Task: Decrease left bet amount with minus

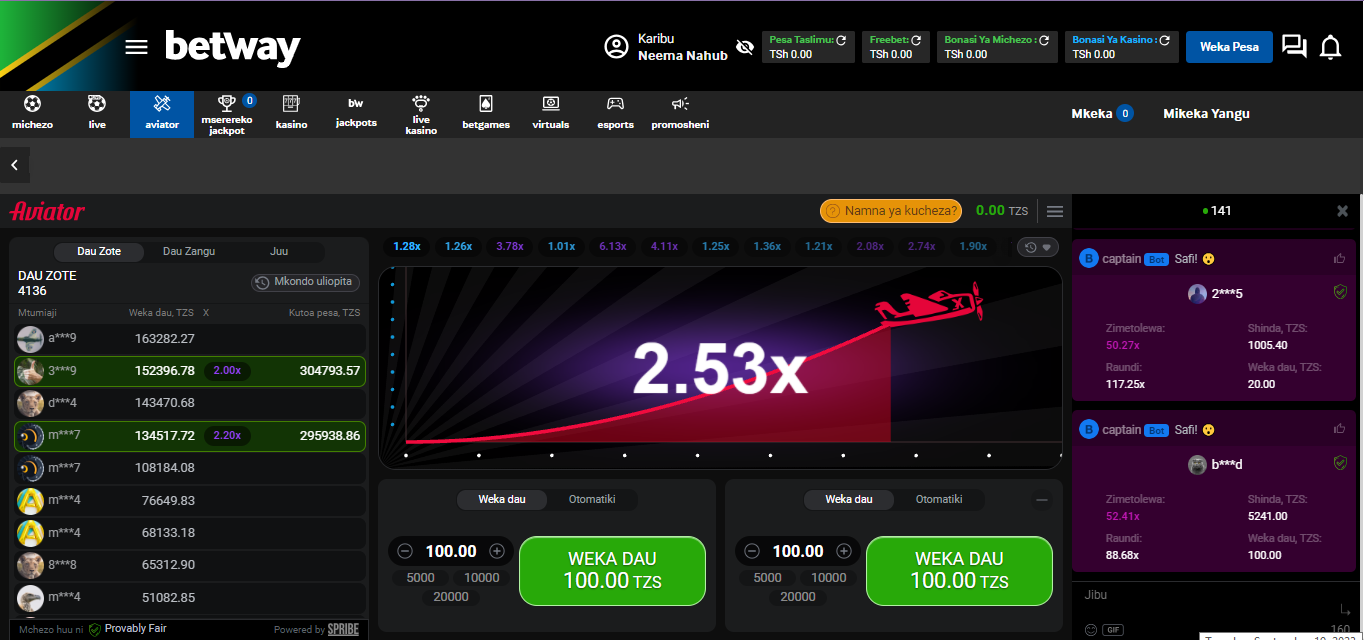Action: pyautogui.click(x=405, y=551)
